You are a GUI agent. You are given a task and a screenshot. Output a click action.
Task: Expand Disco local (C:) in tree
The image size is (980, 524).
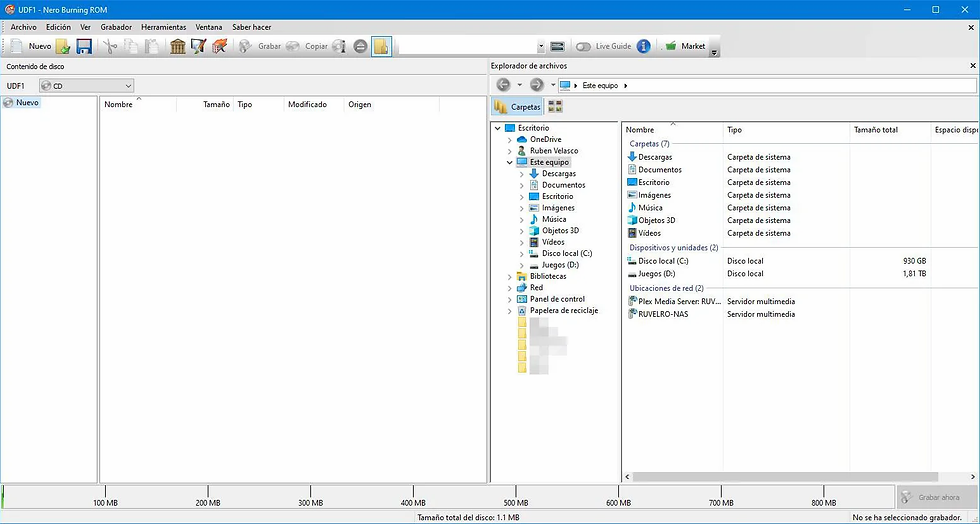point(522,254)
